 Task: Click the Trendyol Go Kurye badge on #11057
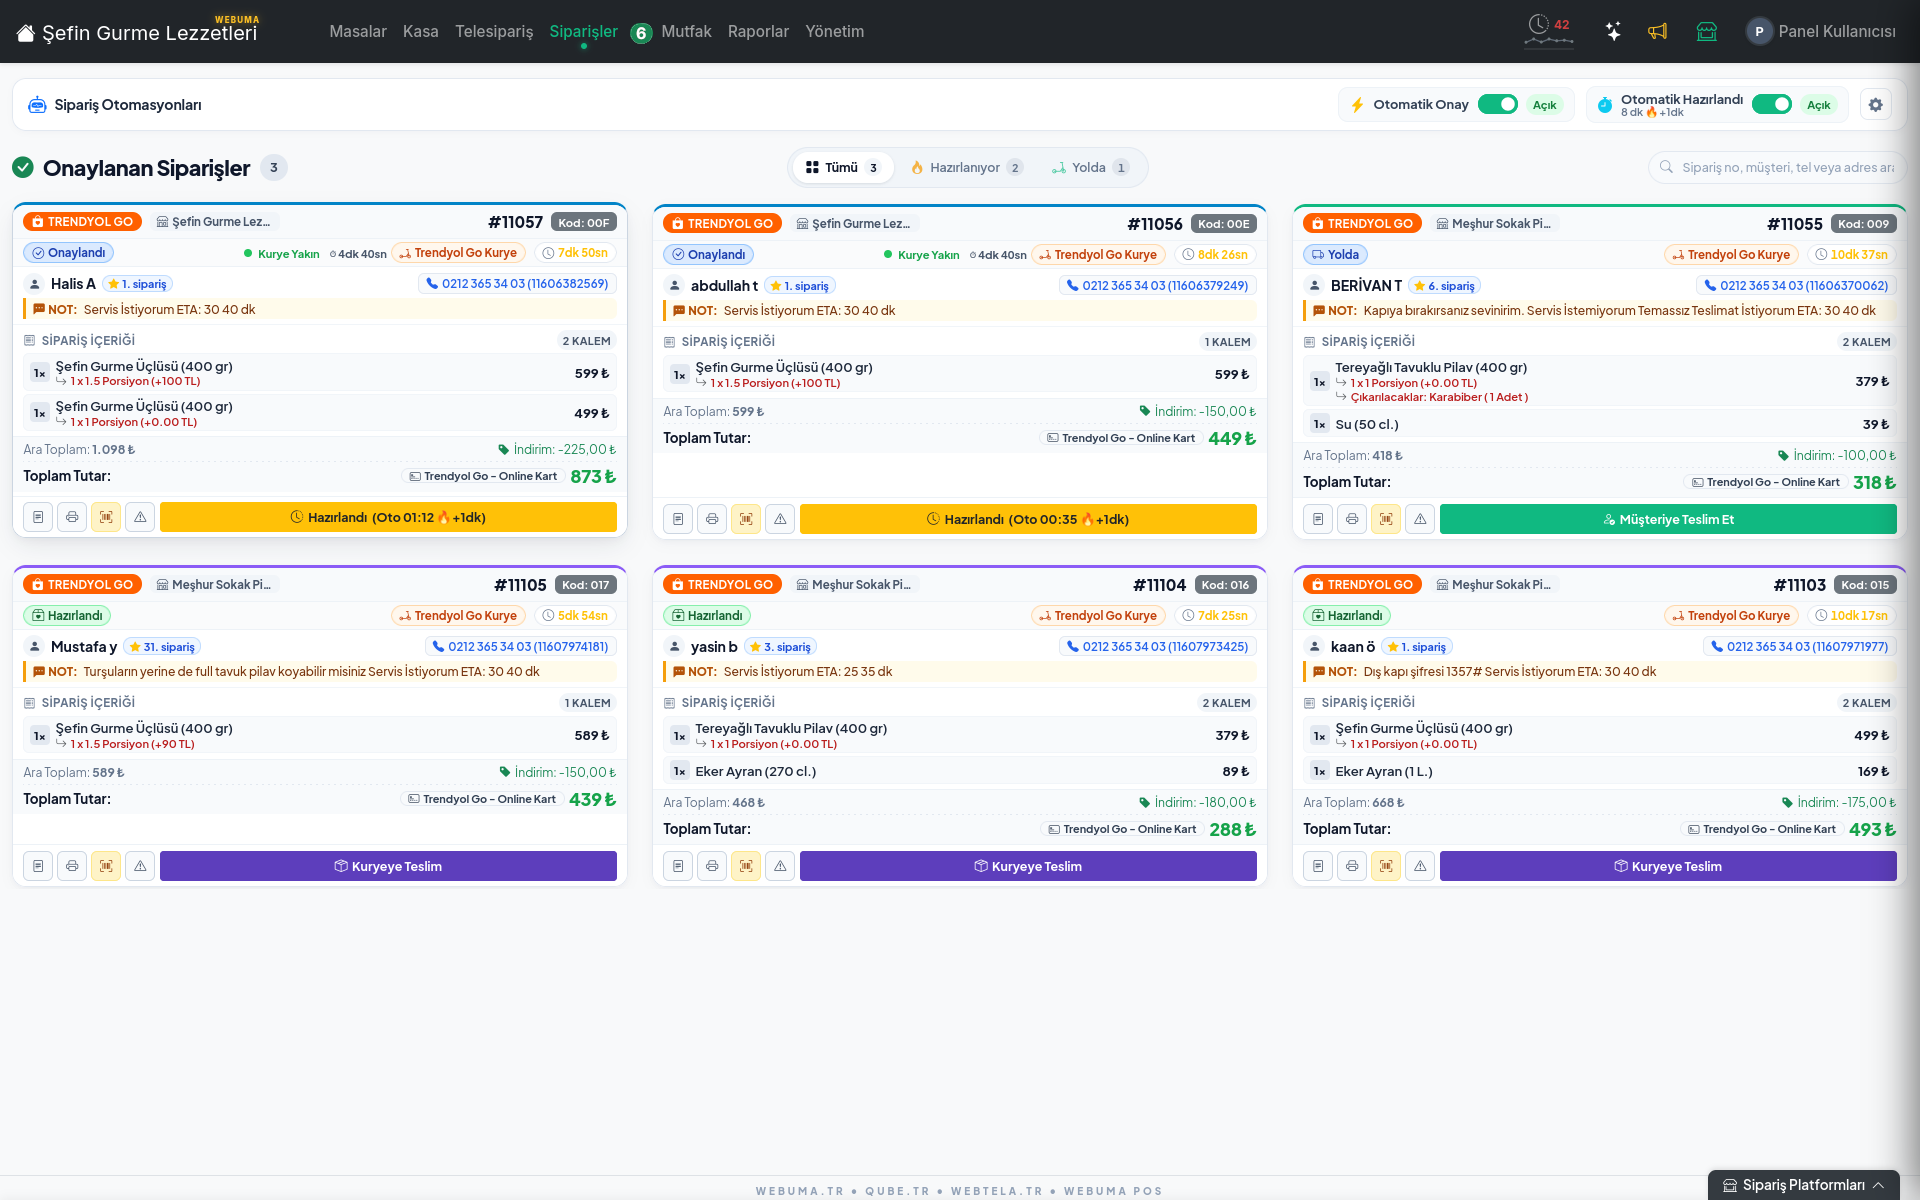[458, 253]
